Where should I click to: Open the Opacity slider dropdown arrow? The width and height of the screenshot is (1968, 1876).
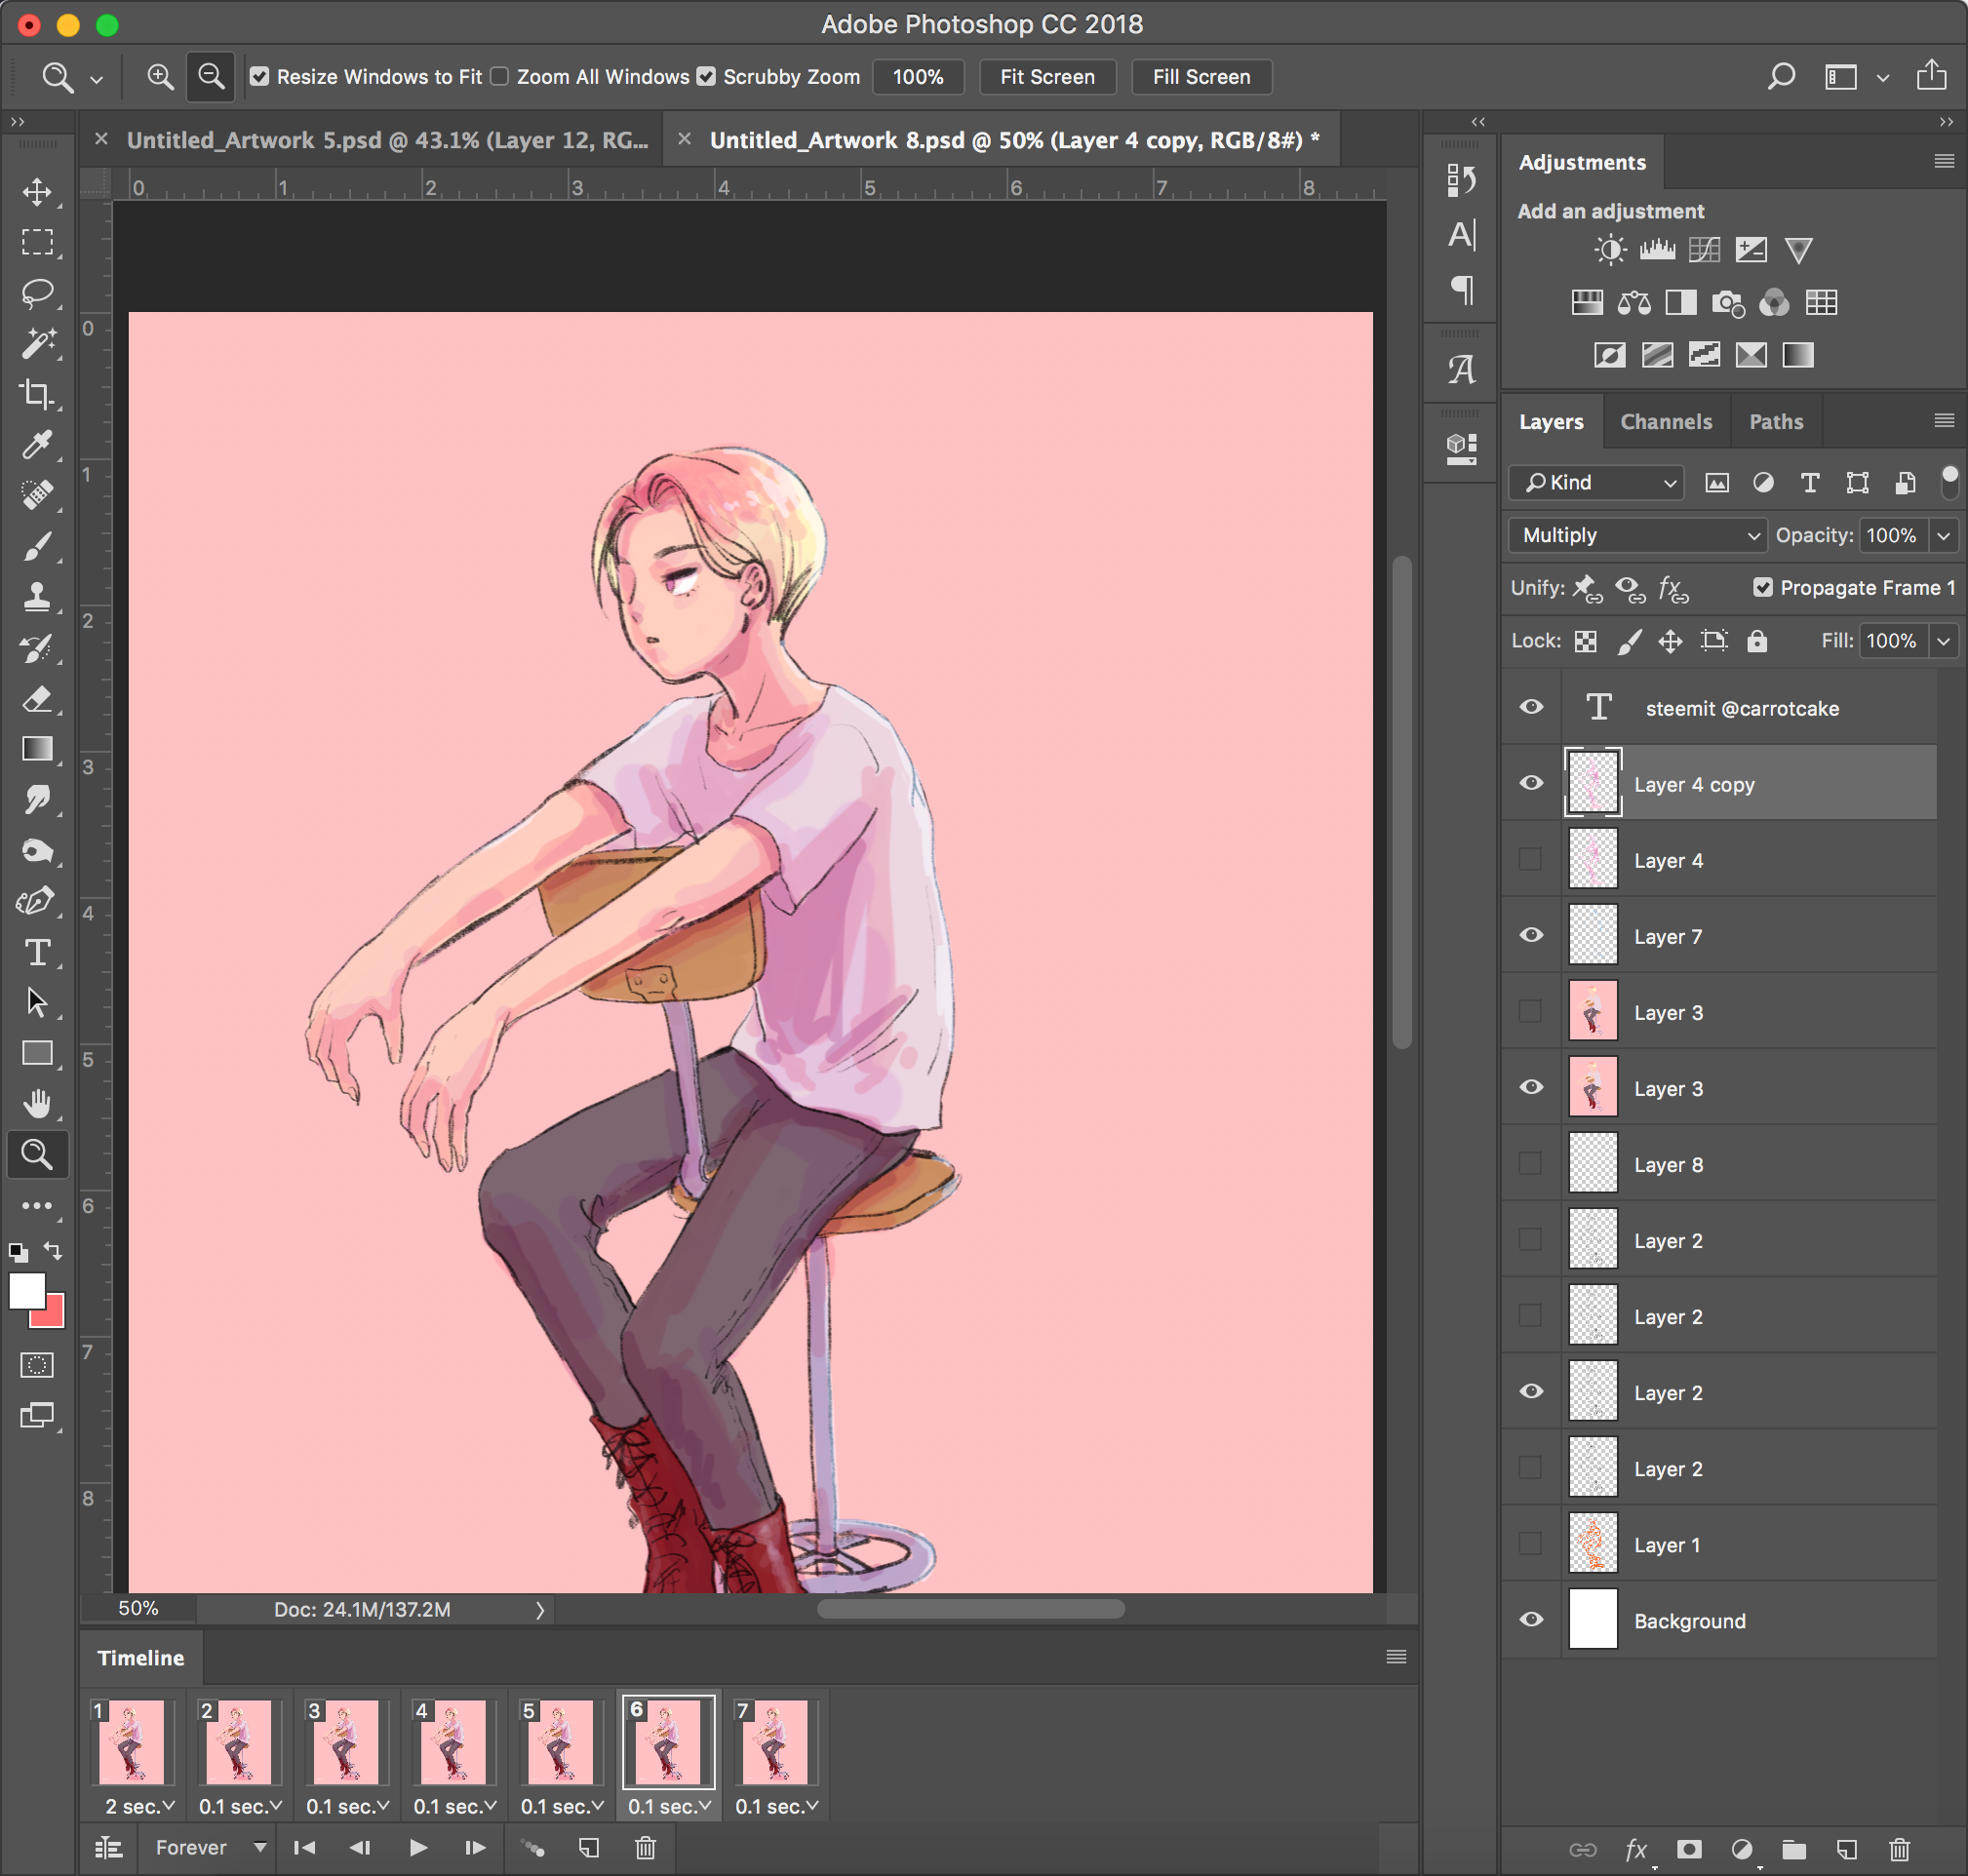1943,536
